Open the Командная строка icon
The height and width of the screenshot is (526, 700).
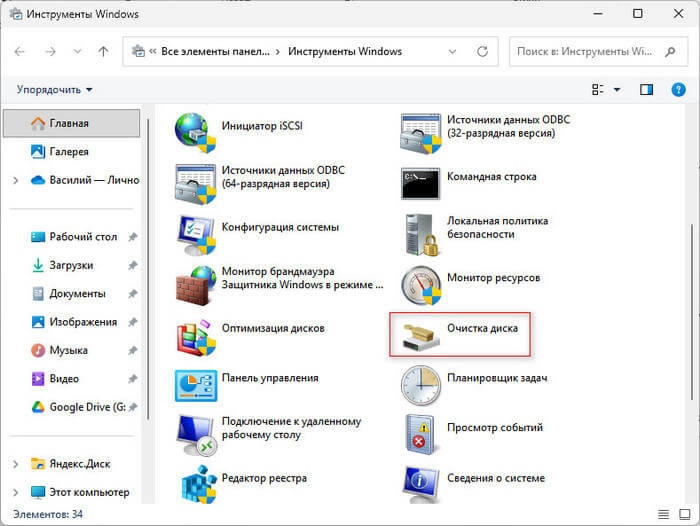coord(419,183)
